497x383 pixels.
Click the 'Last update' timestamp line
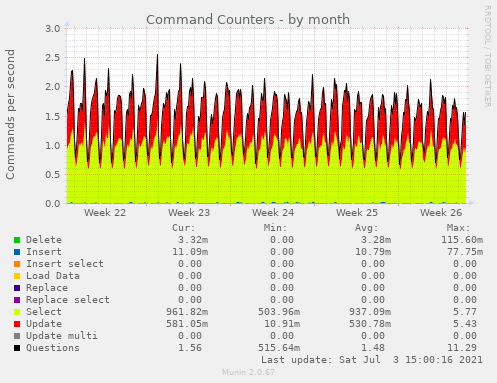[x=372, y=360]
